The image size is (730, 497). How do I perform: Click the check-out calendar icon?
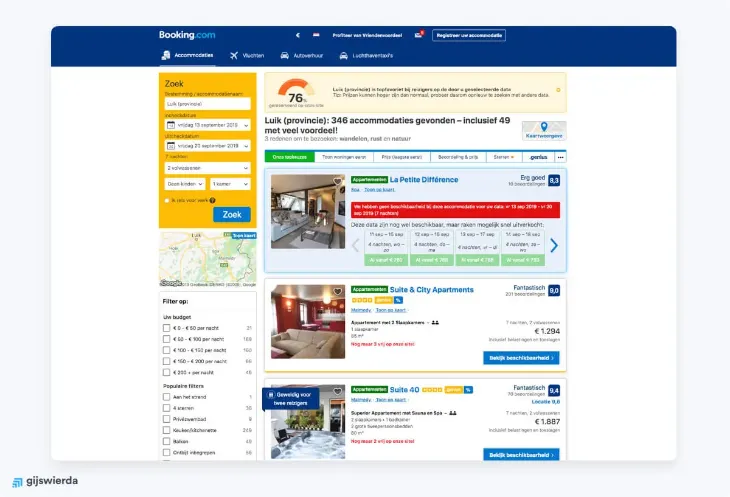click(171, 146)
